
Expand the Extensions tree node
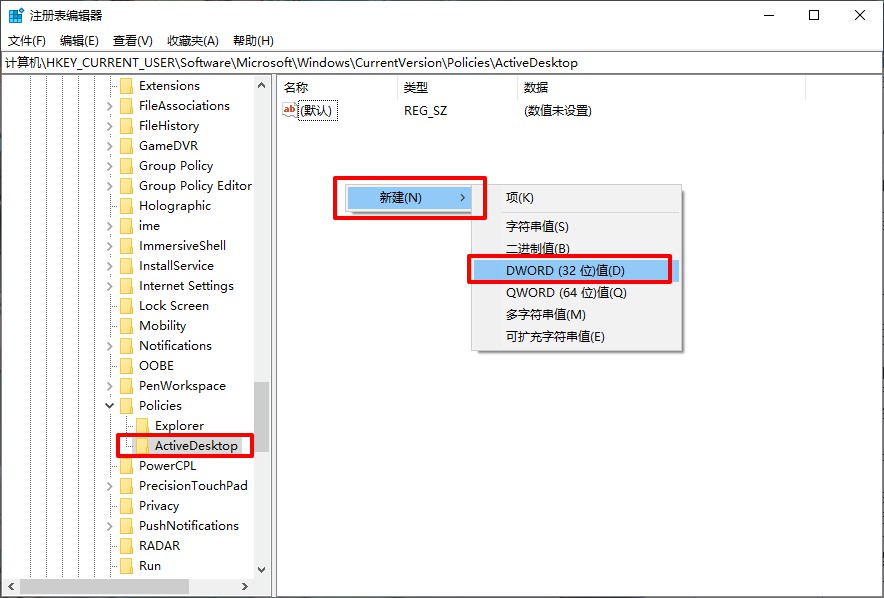(110, 86)
